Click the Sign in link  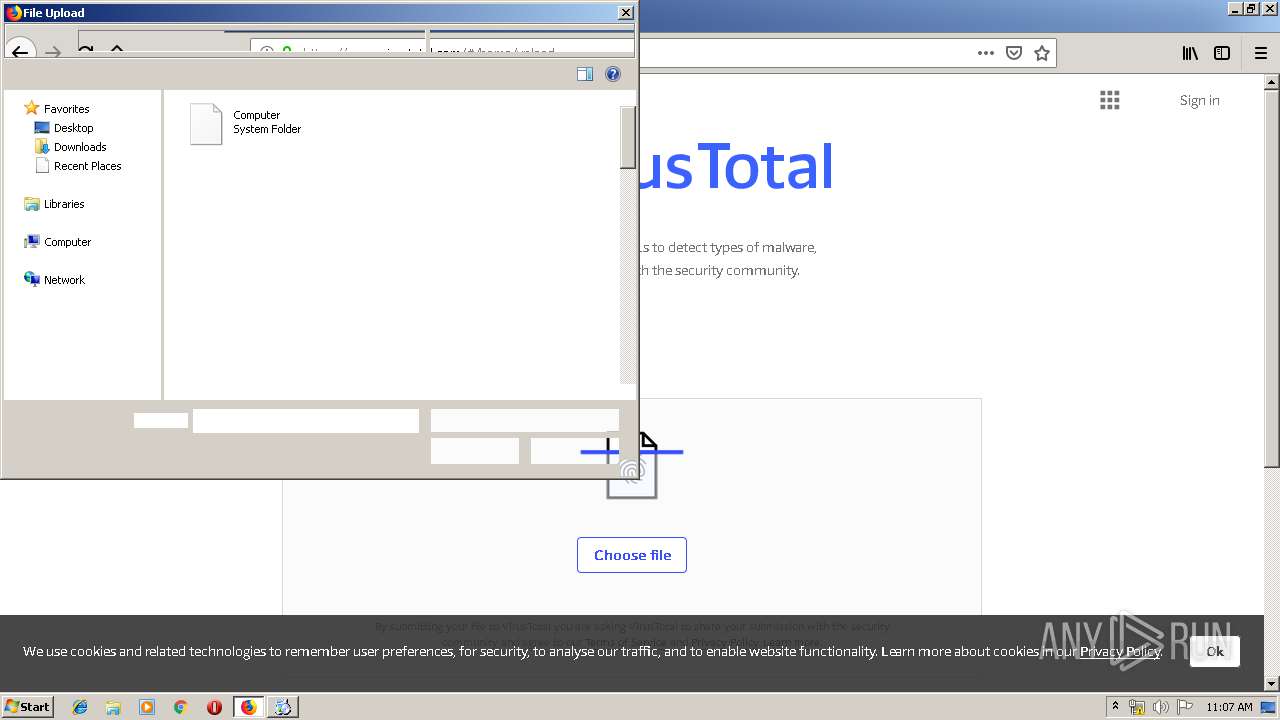tap(1199, 100)
